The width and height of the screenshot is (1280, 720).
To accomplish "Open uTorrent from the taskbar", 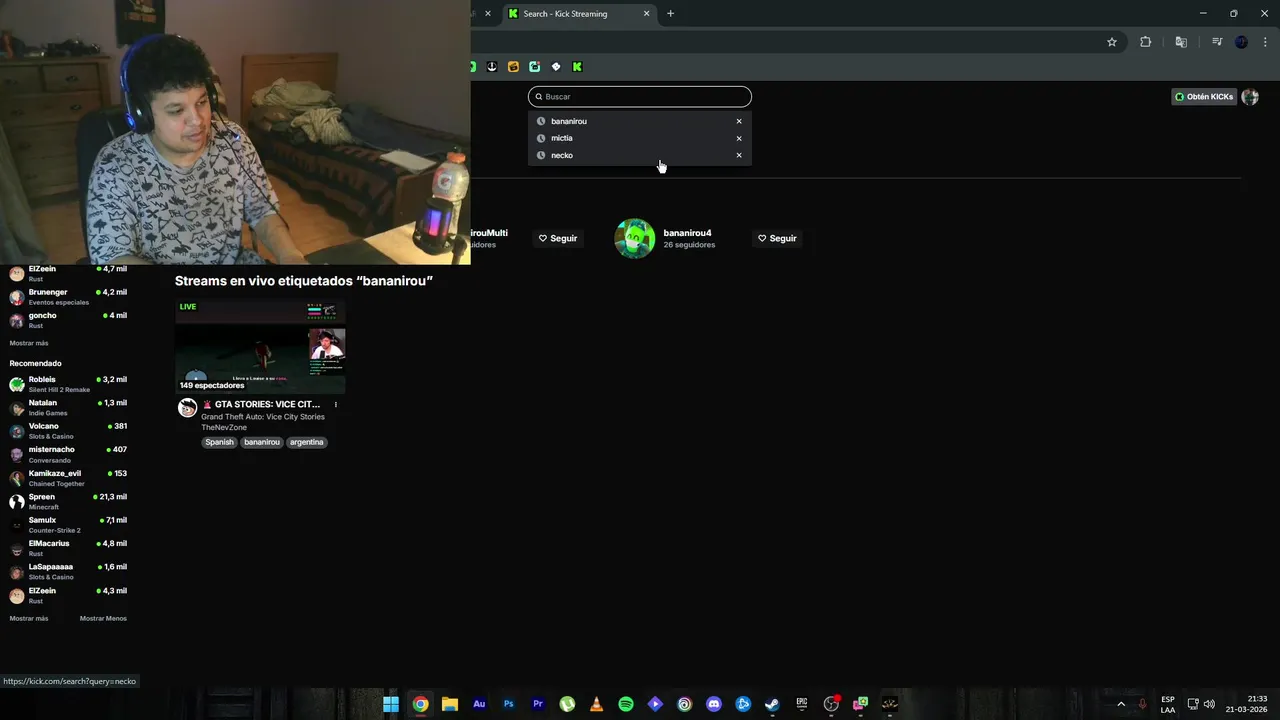I will coord(567,704).
